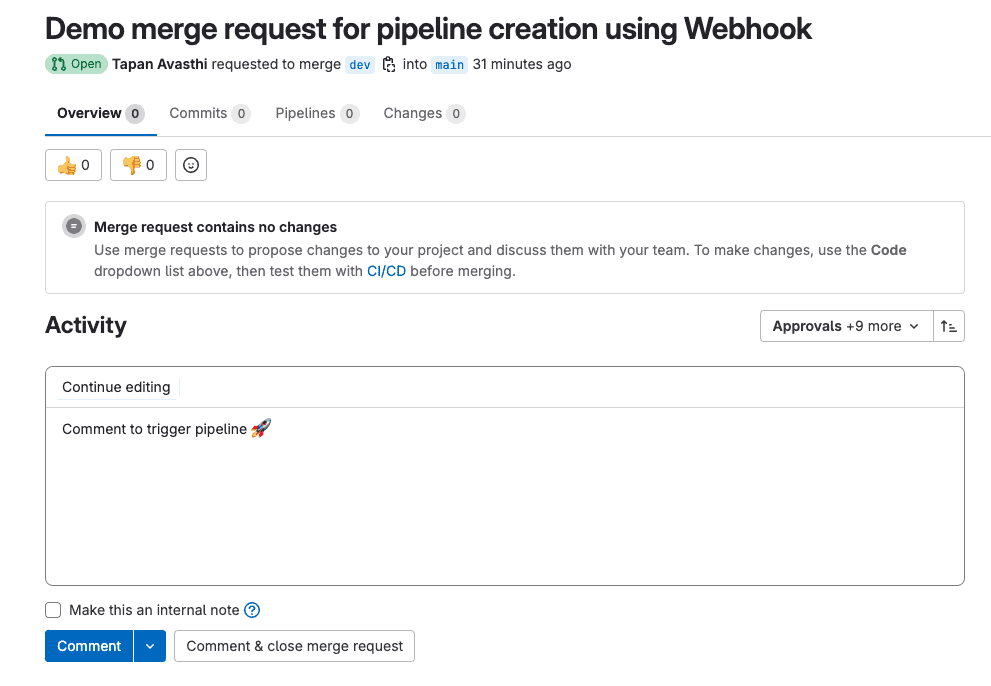Click the thumbs up reaction button
Viewport: 991px width, 686px height.
coord(73,165)
